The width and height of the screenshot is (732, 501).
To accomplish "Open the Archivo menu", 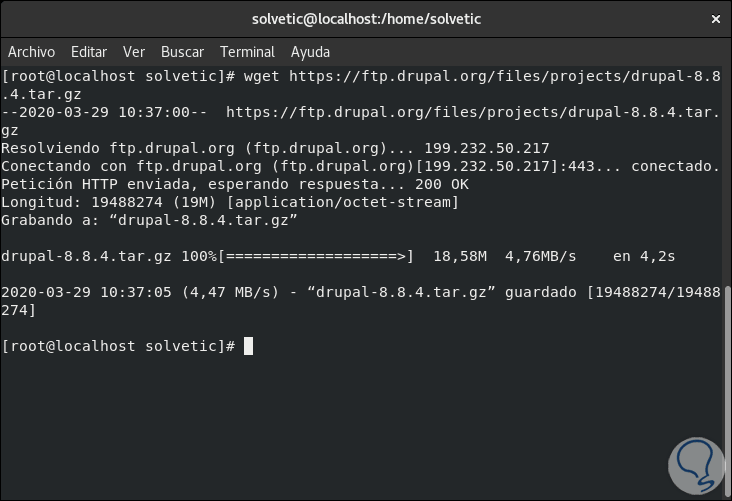I will [31, 52].
